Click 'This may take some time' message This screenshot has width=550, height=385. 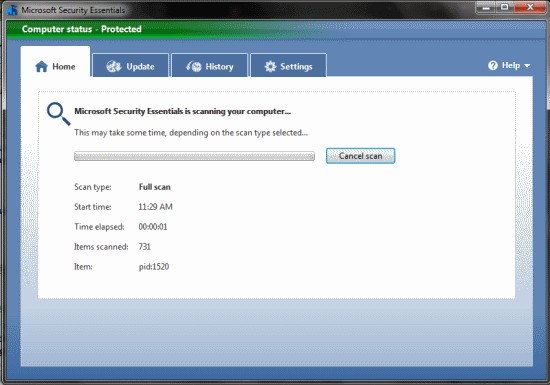point(191,133)
